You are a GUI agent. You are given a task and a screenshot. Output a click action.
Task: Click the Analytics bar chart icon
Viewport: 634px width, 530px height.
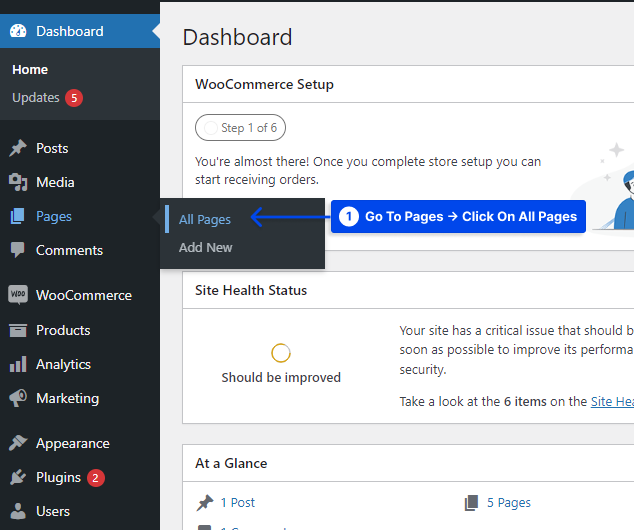(18, 364)
